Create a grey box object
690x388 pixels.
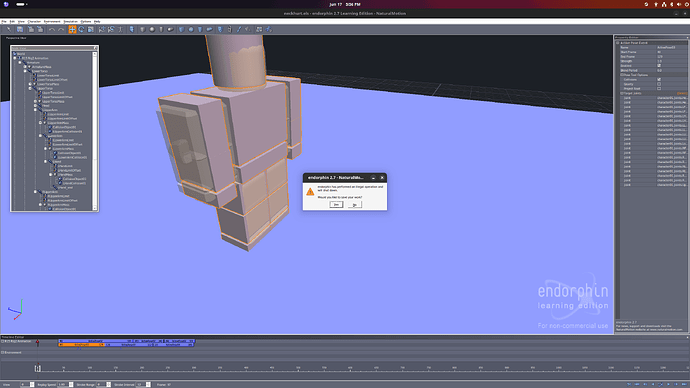pos(142,29)
